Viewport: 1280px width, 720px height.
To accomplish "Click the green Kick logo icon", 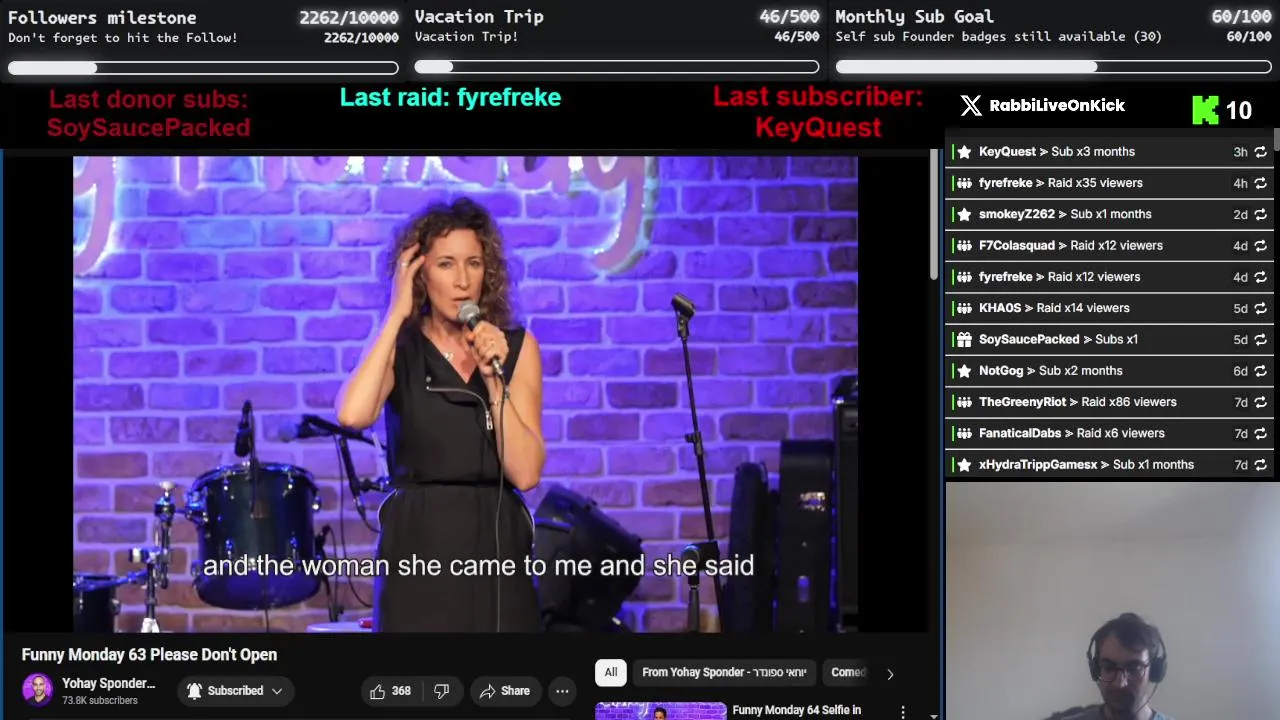I will coord(1205,110).
